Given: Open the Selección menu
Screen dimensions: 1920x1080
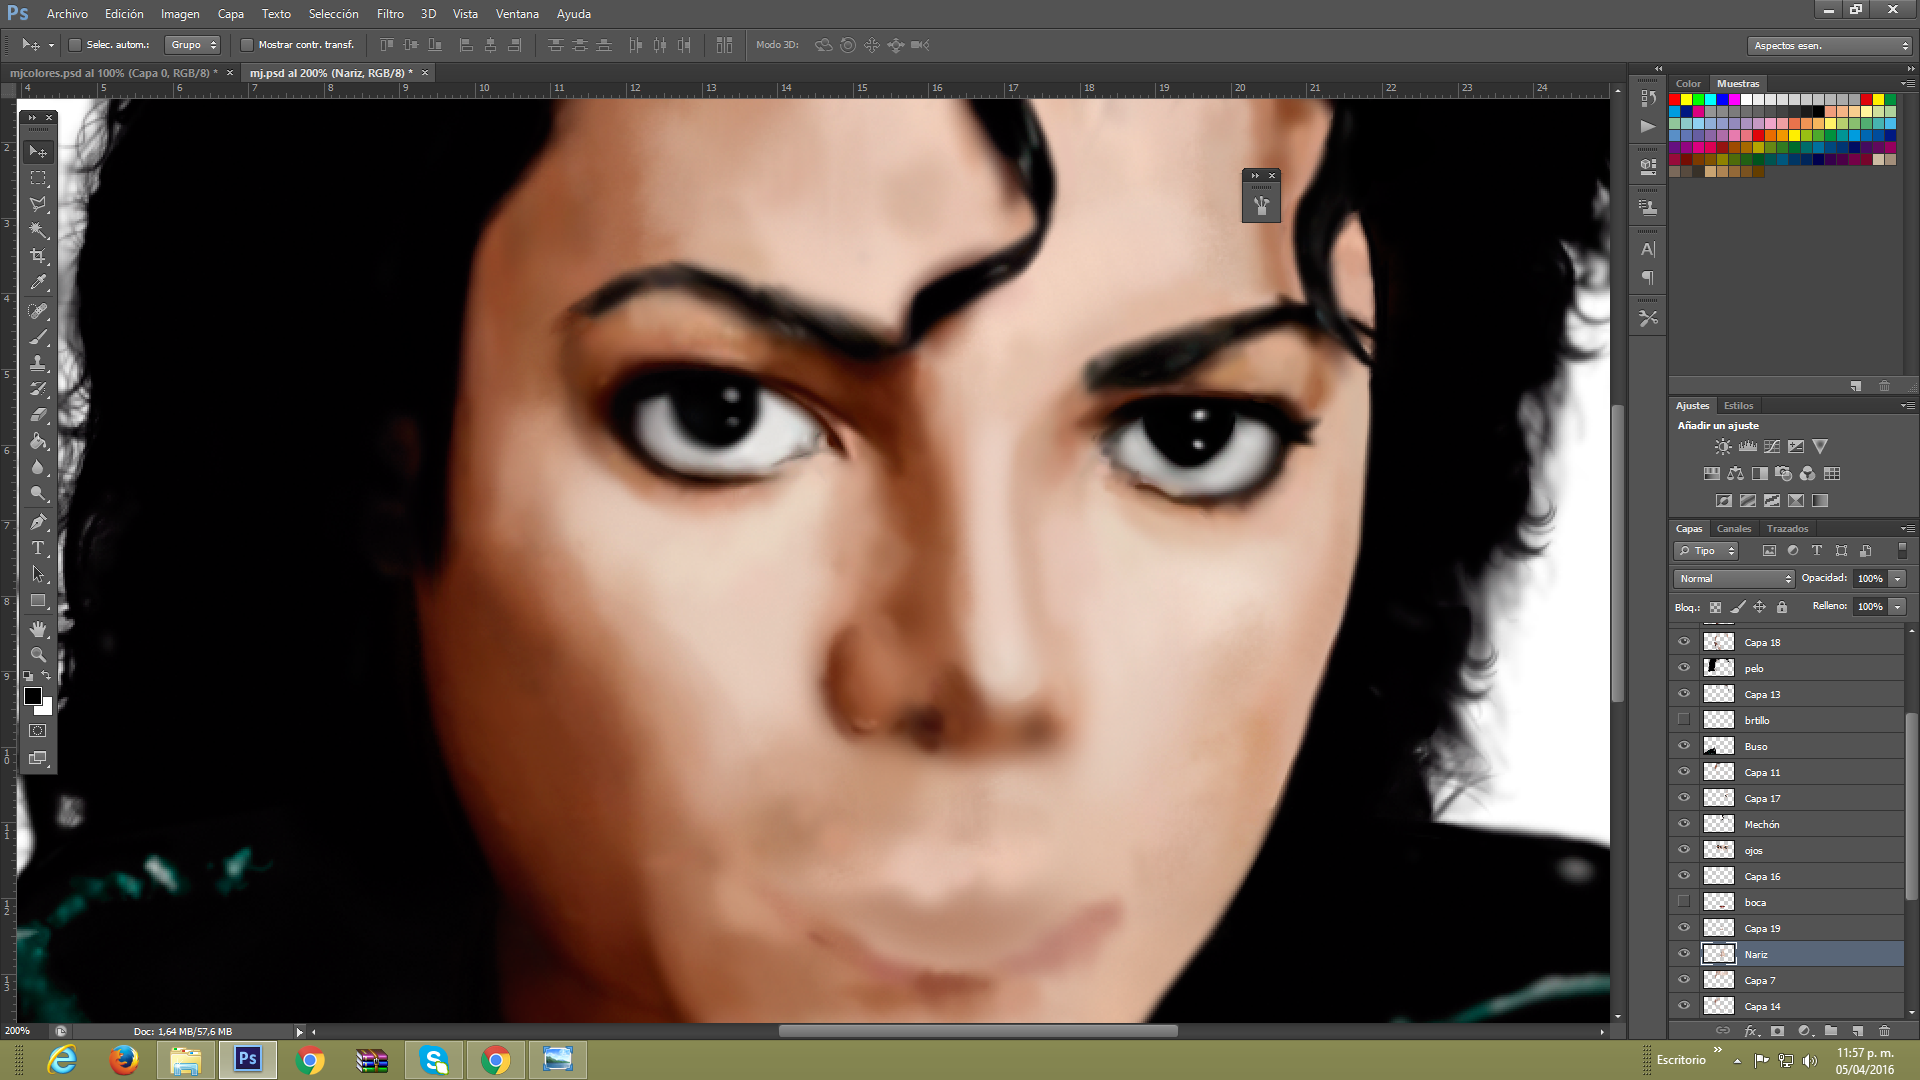Looking at the screenshot, I should coord(333,14).
